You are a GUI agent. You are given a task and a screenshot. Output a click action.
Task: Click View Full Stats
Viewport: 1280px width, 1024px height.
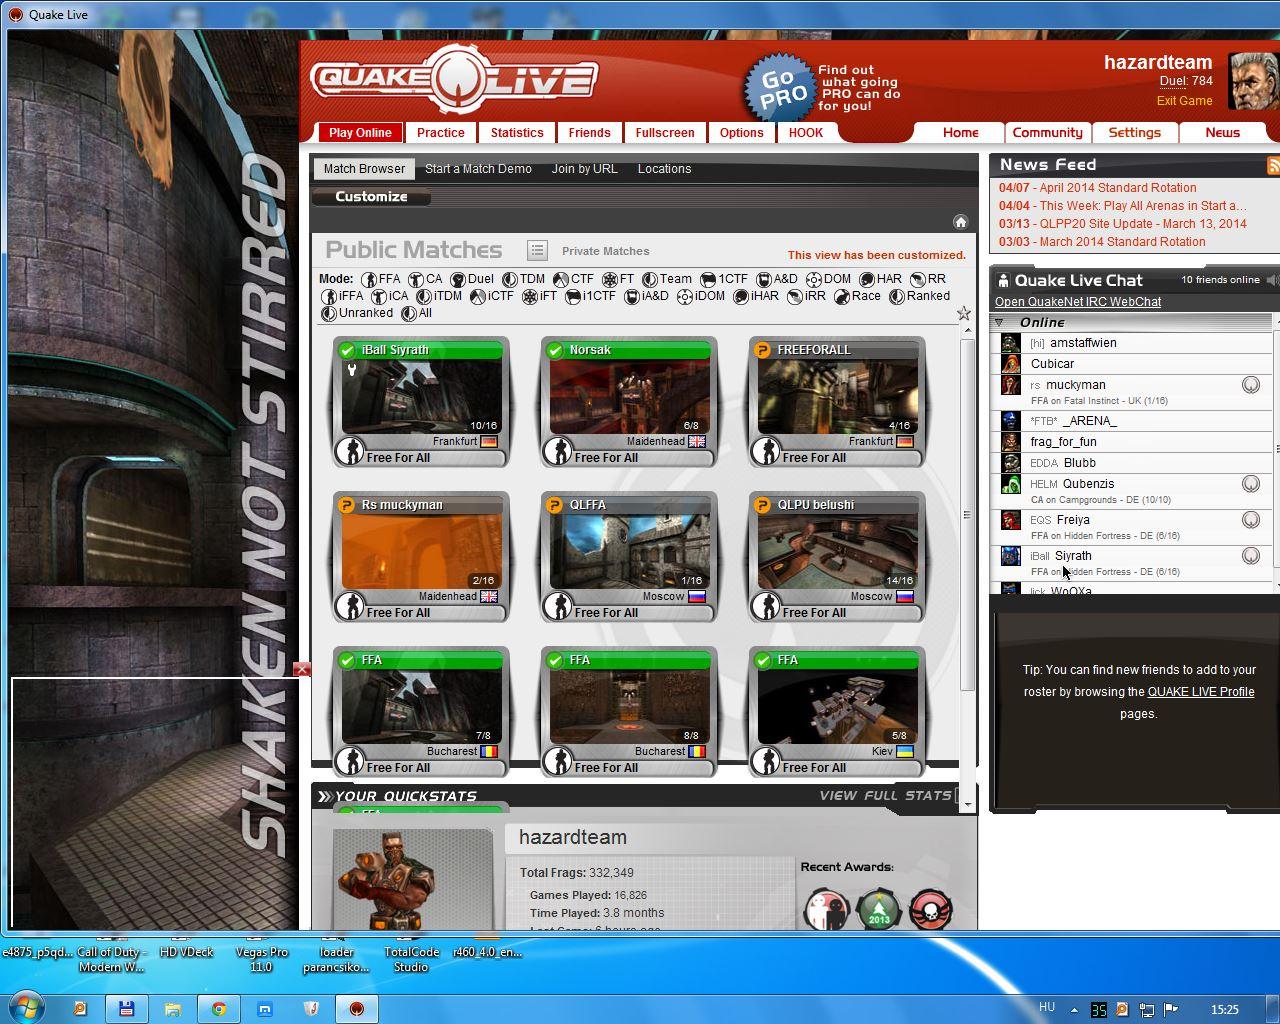tap(885, 796)
